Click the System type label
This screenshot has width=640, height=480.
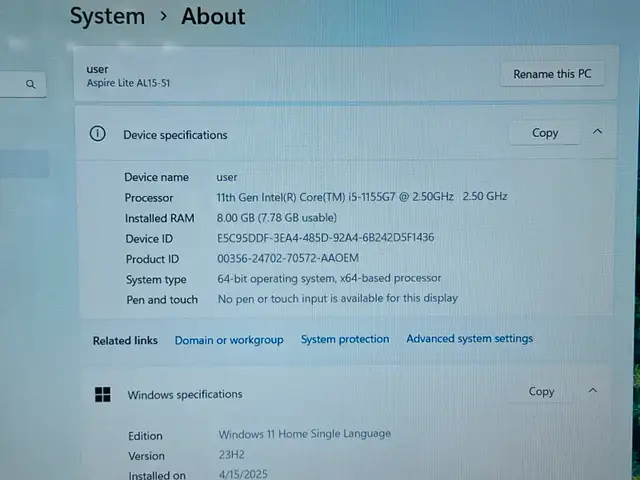pyautogui.click(x=156, y=280)
